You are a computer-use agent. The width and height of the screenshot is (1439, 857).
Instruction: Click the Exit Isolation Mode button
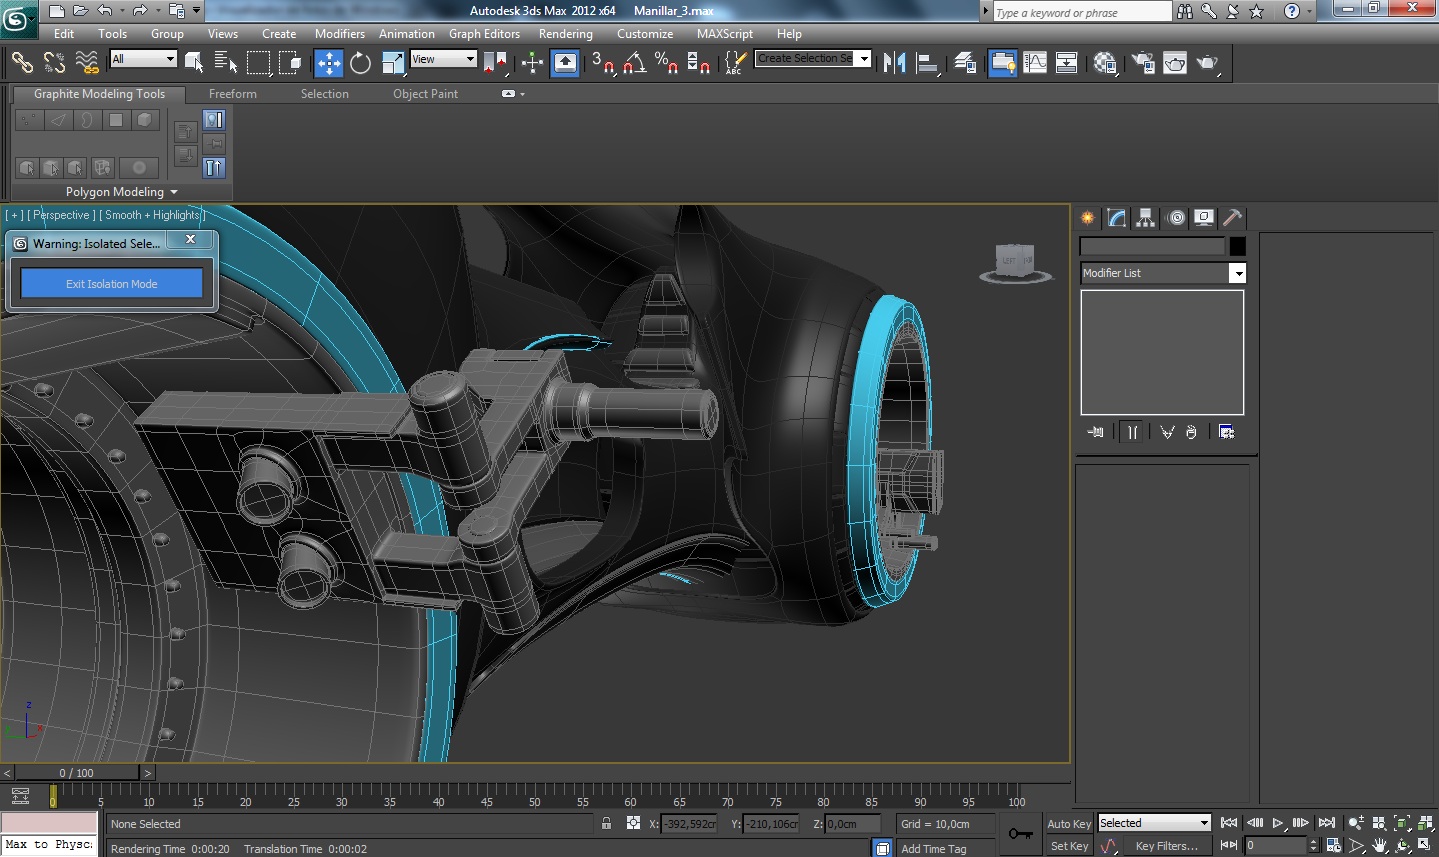112,284
